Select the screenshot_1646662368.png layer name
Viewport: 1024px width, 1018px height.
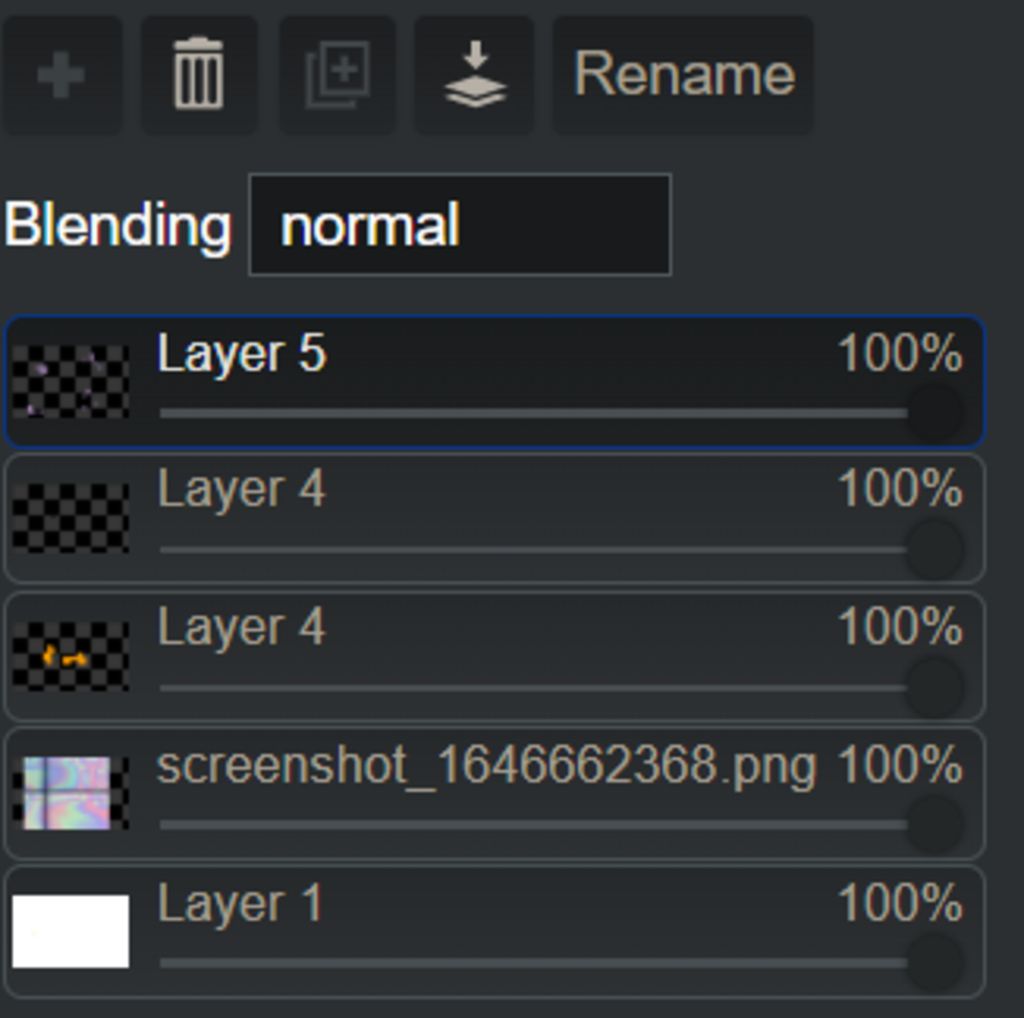tap(487, 767)
